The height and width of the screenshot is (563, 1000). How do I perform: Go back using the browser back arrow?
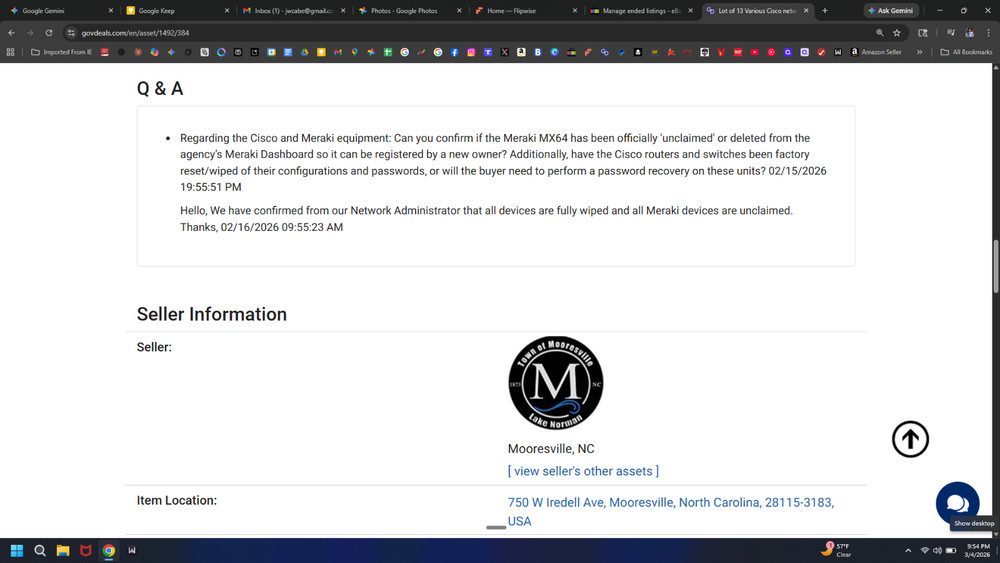[x=11, y=33]
